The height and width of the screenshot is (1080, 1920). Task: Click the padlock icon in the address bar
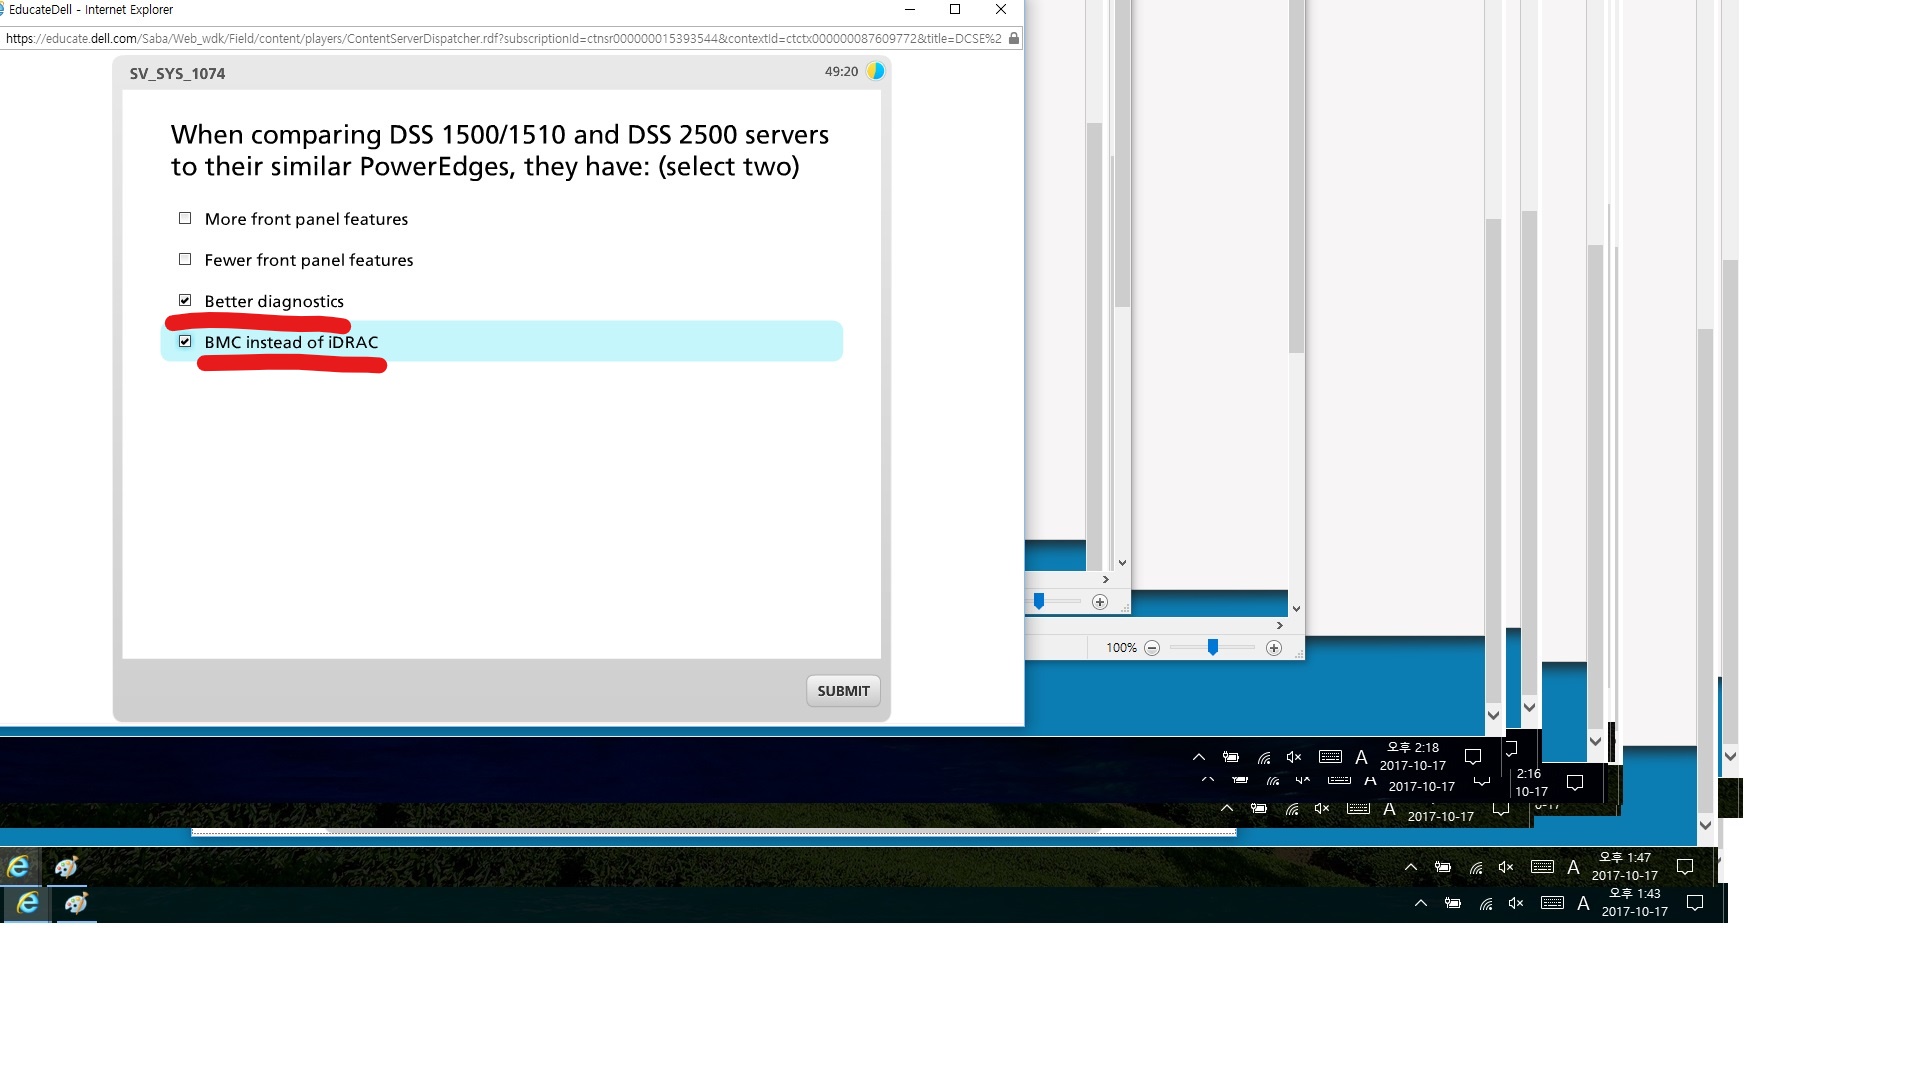click(x=1013, y=39)
